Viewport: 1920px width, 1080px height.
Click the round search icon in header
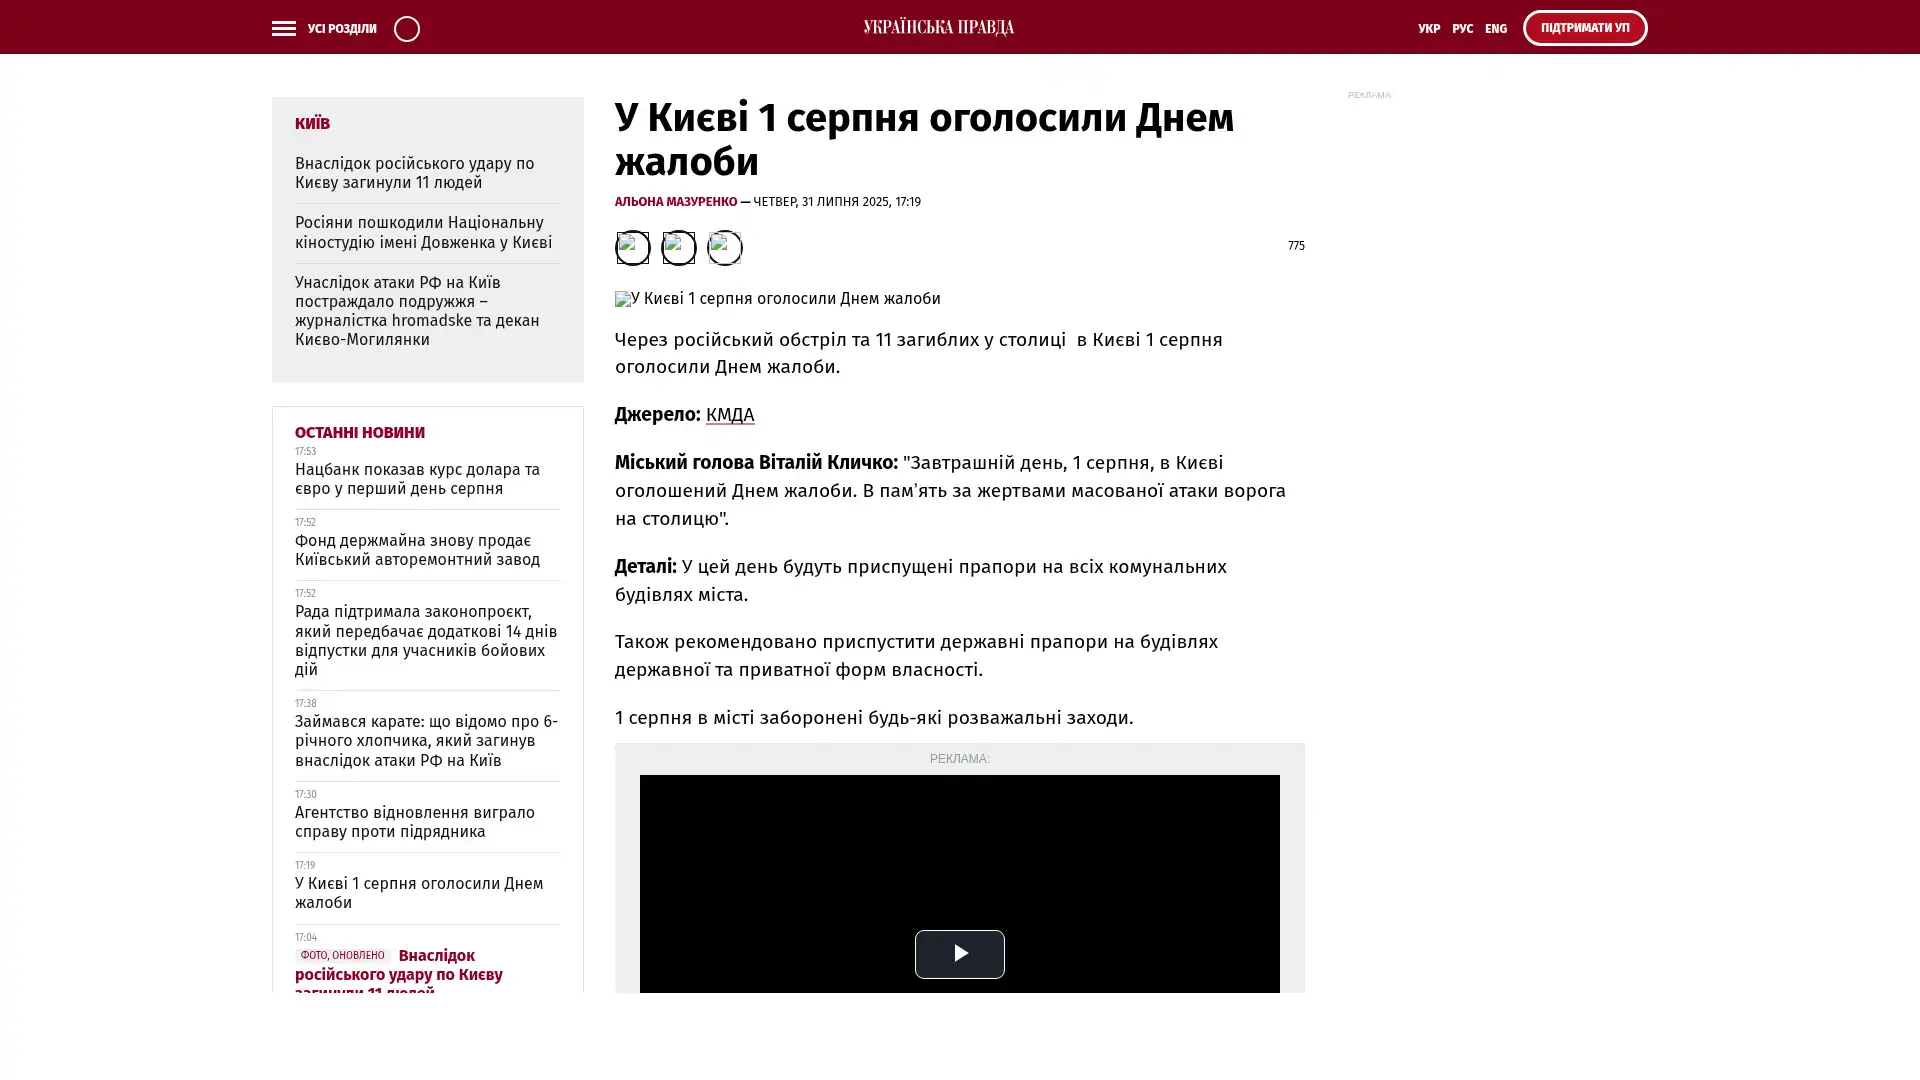[x=407, y=28]
